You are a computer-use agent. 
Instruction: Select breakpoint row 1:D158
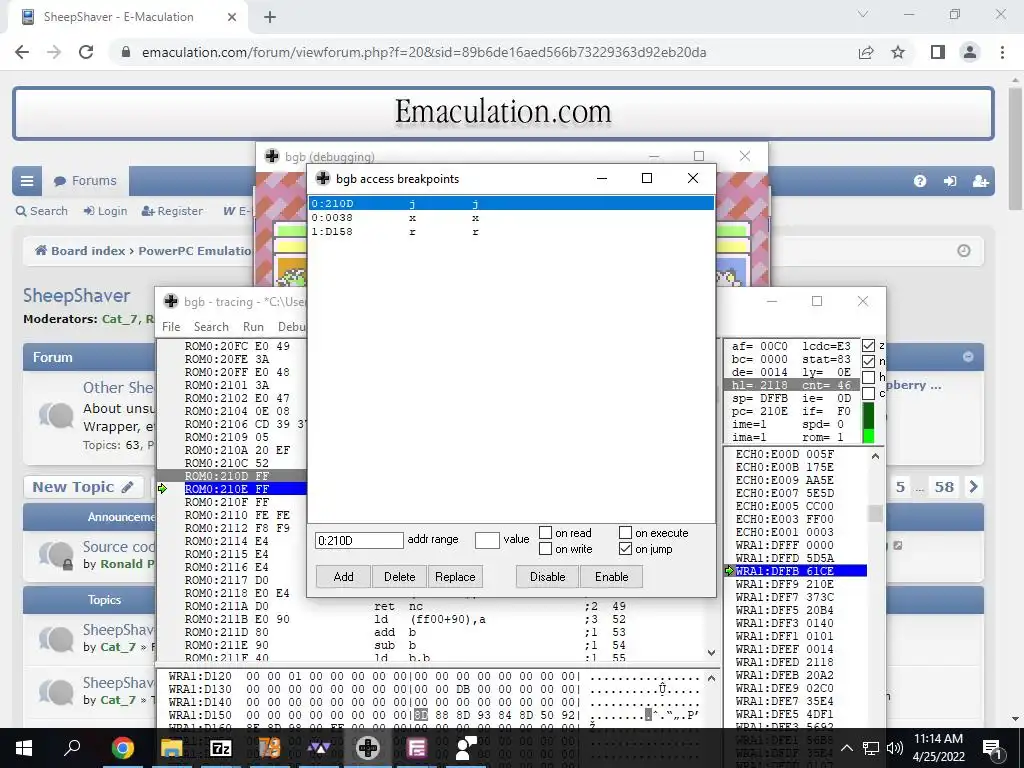(511, 232)
